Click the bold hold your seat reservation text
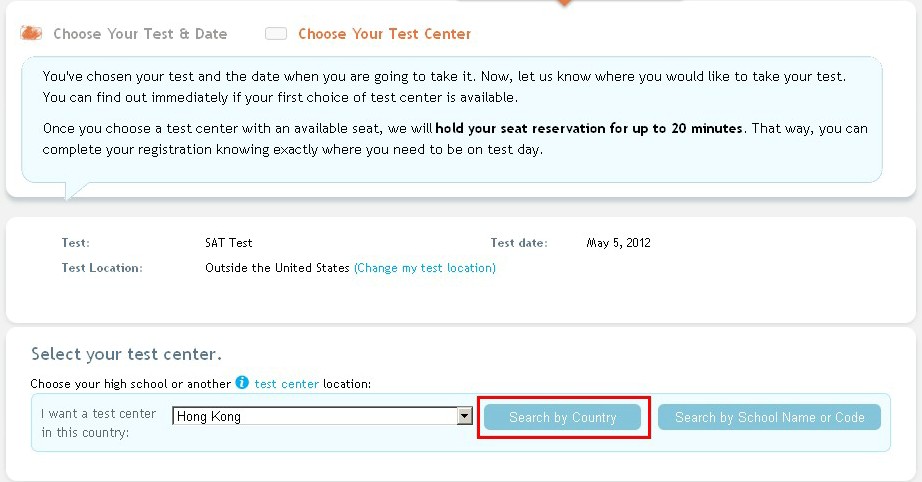The width and height of the screenshot is (922, 482). (x=589, y=129)
